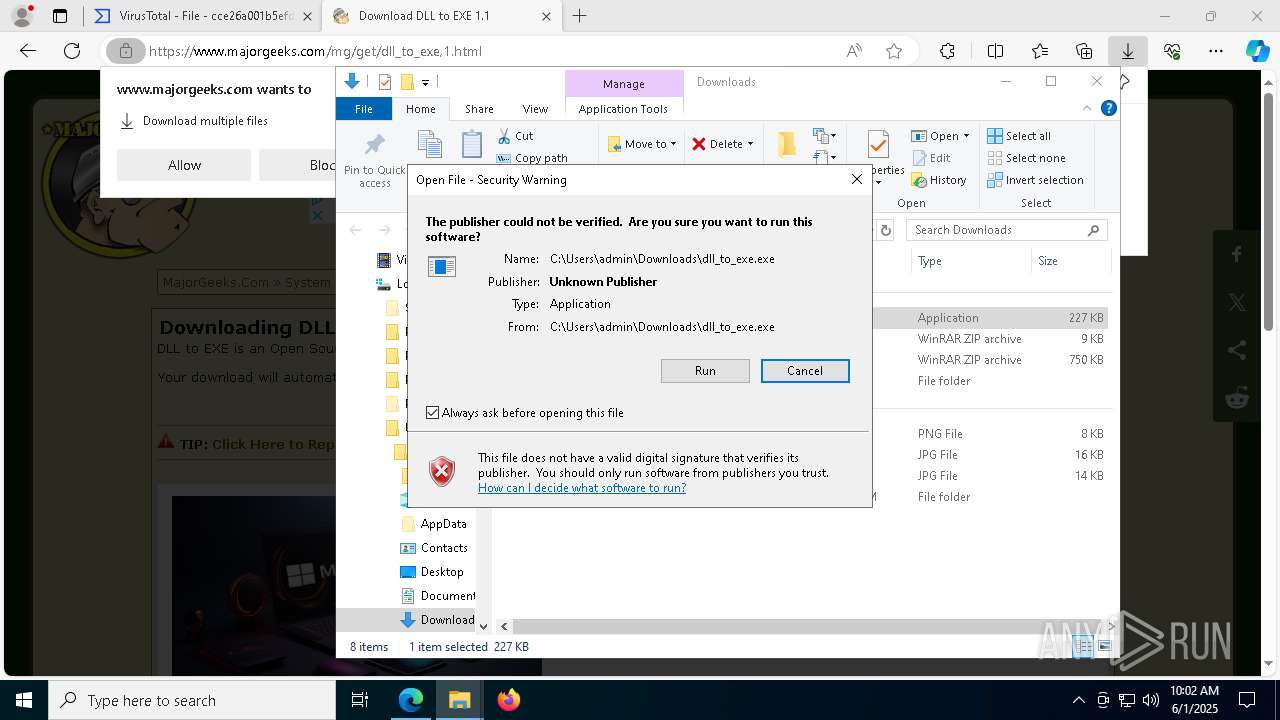Share page on Reddit icon
This screenshot has height=720, width=1280.
(x=1237, y=397)
